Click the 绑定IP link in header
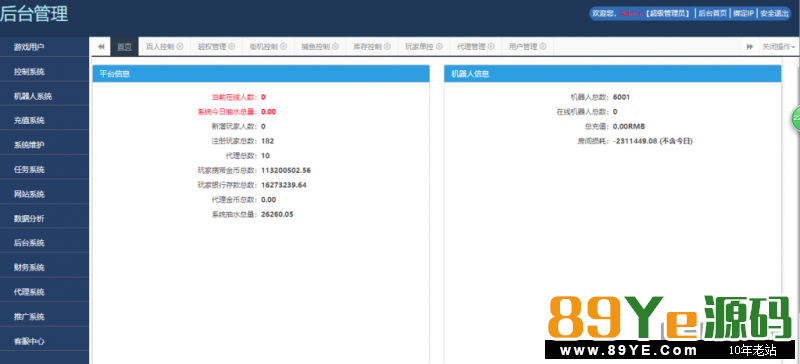800x364 pixels. pos(743,14)
